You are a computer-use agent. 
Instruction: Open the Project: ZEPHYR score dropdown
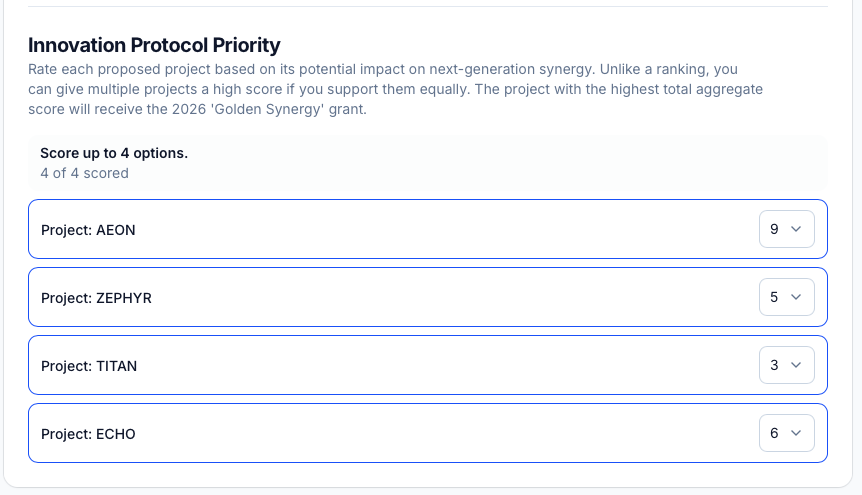coord(786,297)
